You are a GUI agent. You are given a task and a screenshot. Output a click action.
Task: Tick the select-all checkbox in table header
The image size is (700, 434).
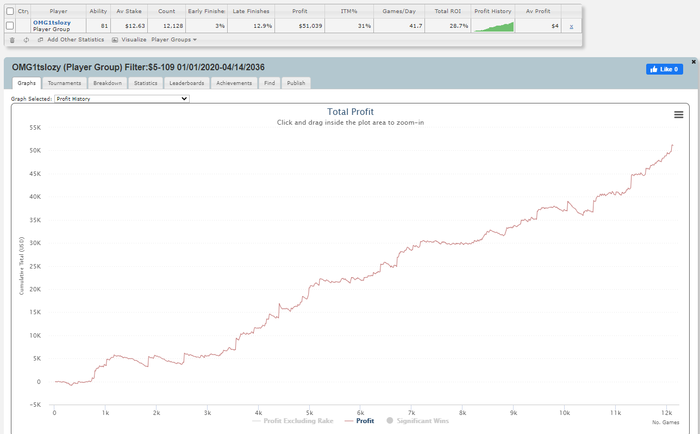coord(10,11)
